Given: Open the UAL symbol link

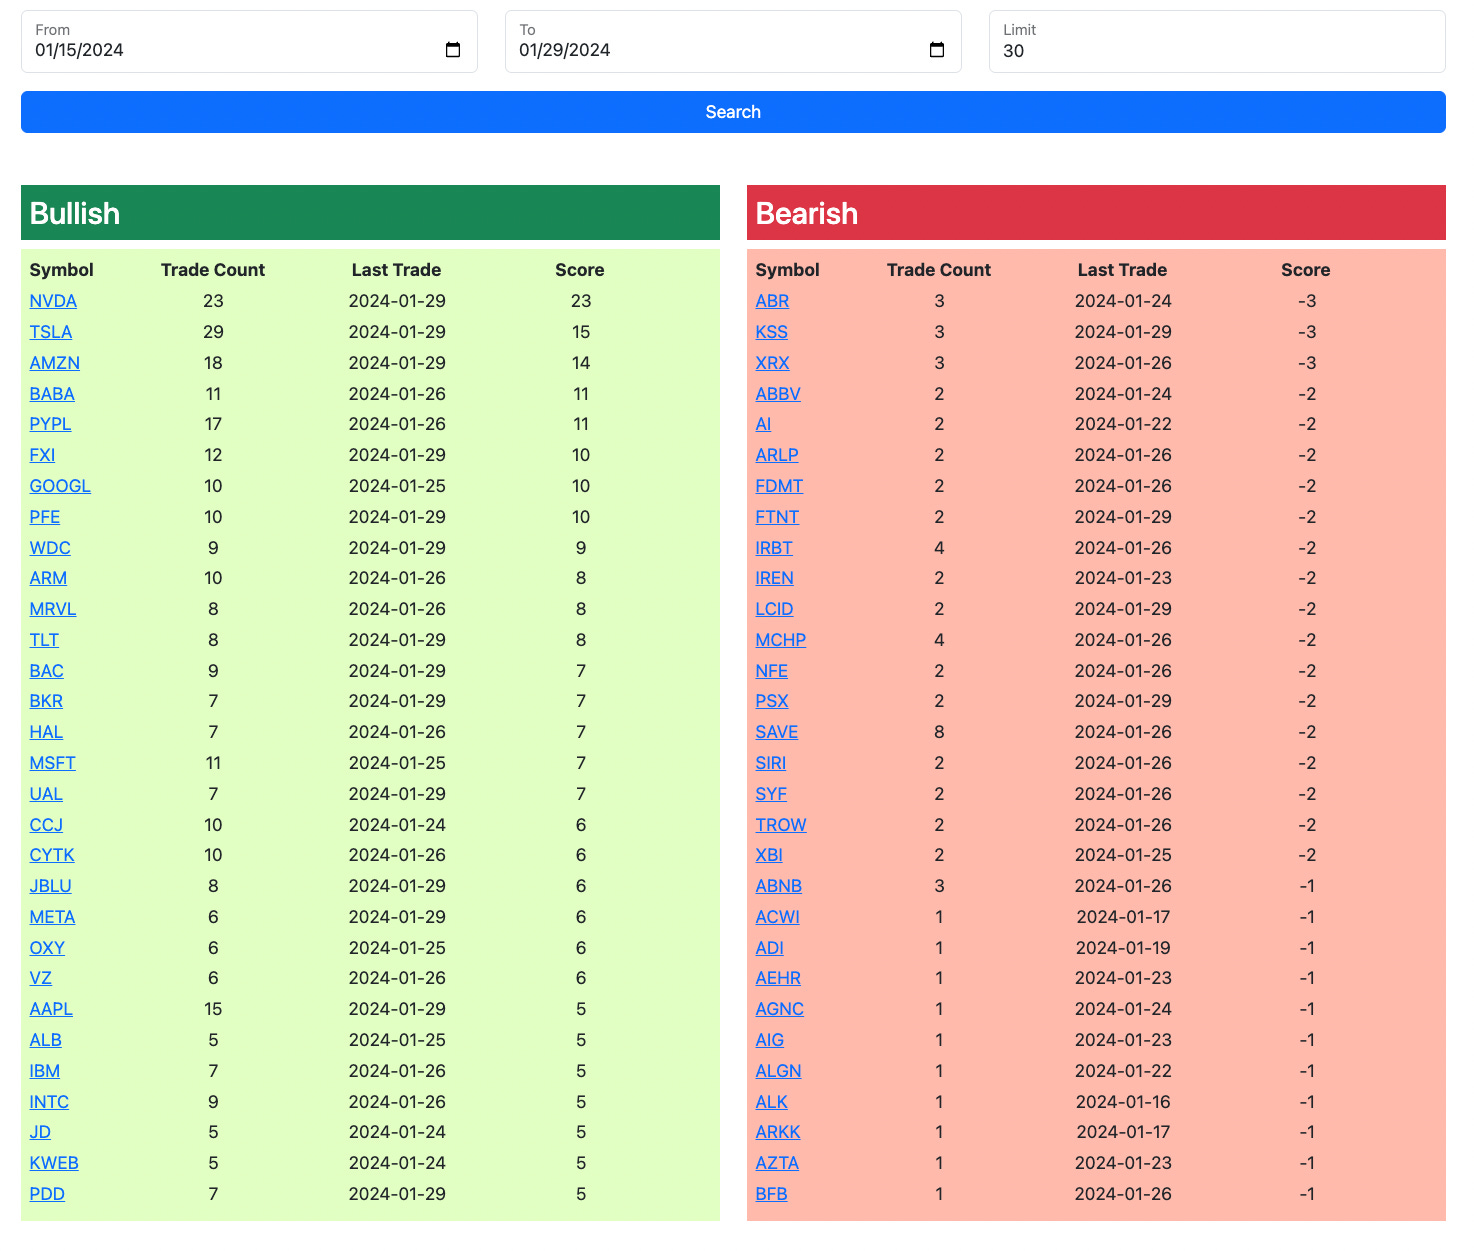Looking at the screenshot, I should [x=46, y=794].
